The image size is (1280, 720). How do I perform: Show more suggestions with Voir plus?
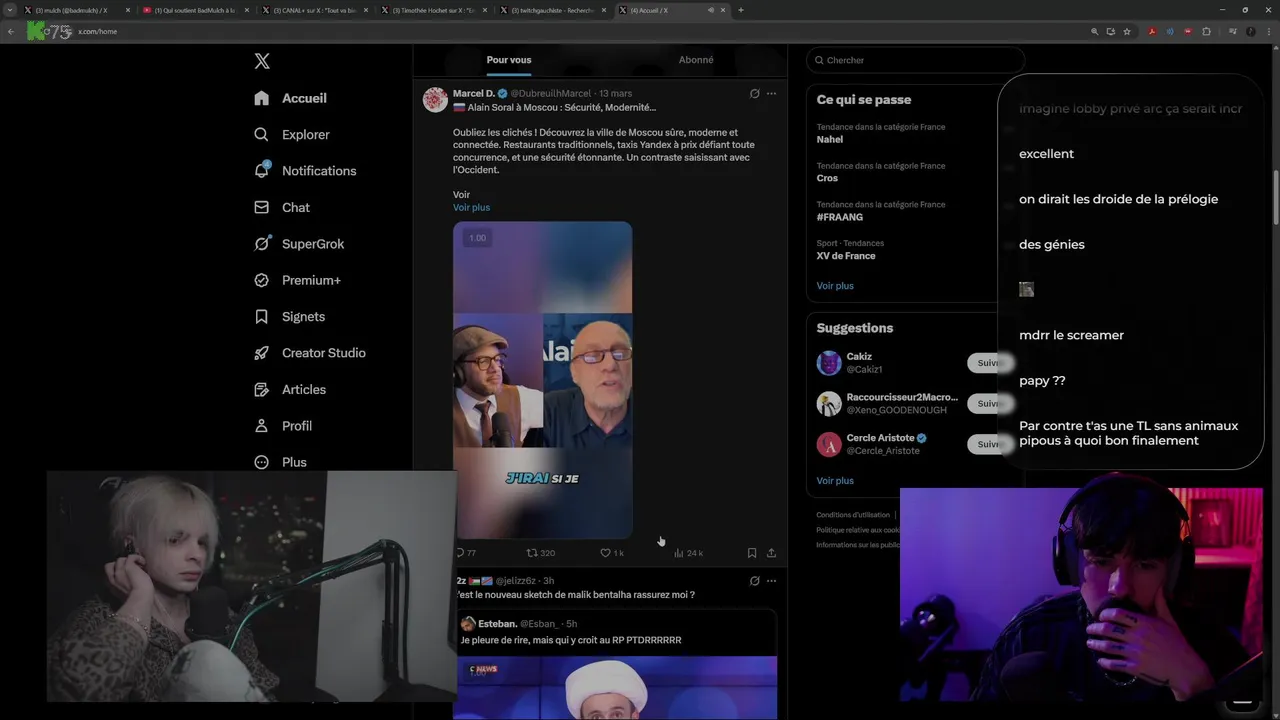pyautogui.click(x=835, y=480)
